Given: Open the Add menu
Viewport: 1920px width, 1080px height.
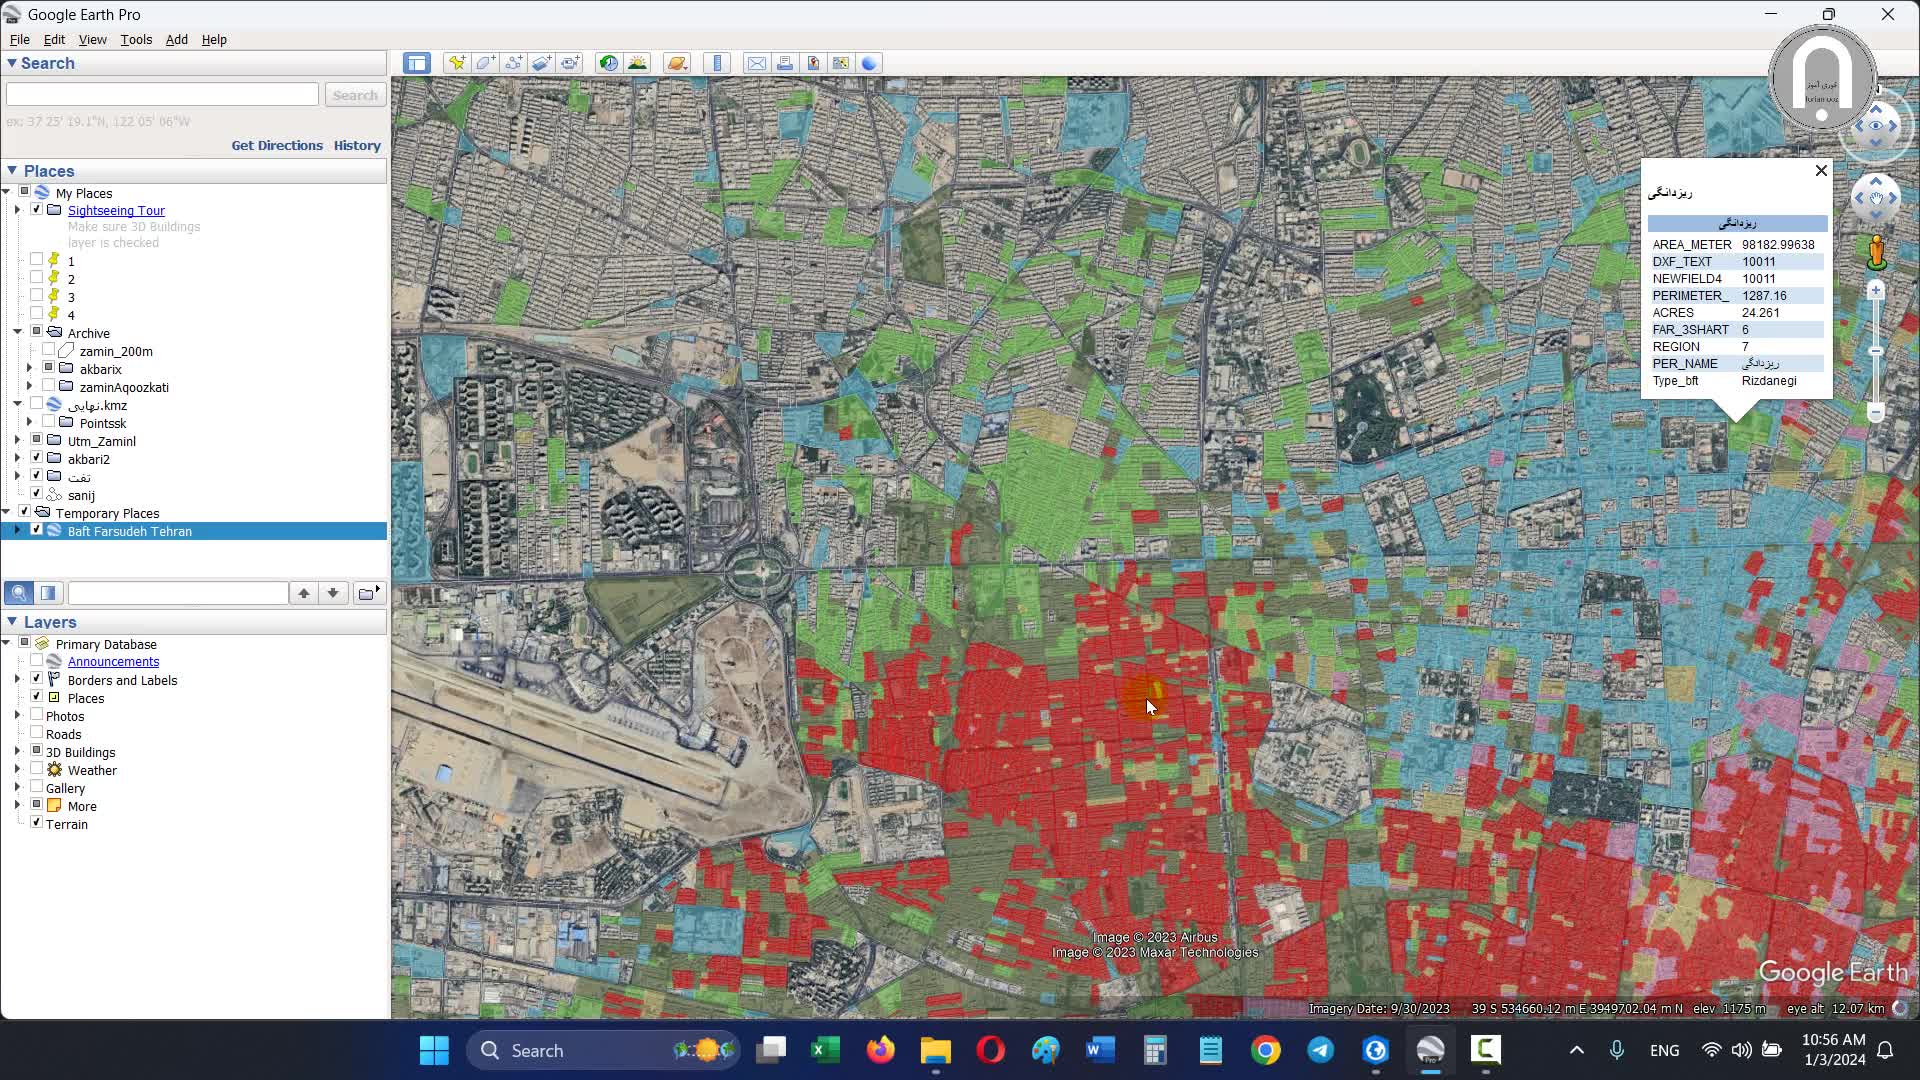Looking at the screenshot, I should click(x=176, y=39).
